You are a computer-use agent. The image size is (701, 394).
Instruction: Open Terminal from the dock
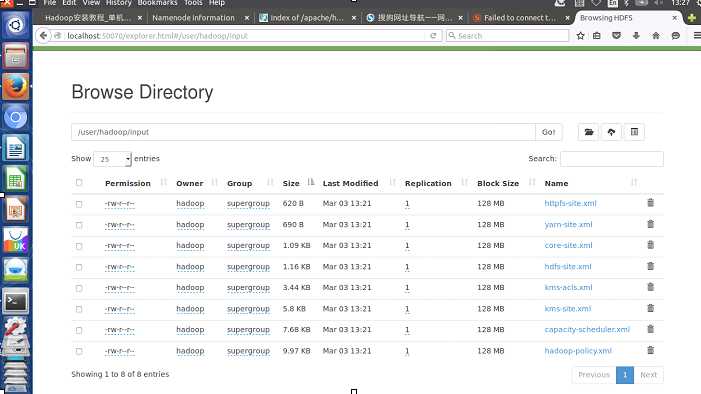click(x=16, y=301)
